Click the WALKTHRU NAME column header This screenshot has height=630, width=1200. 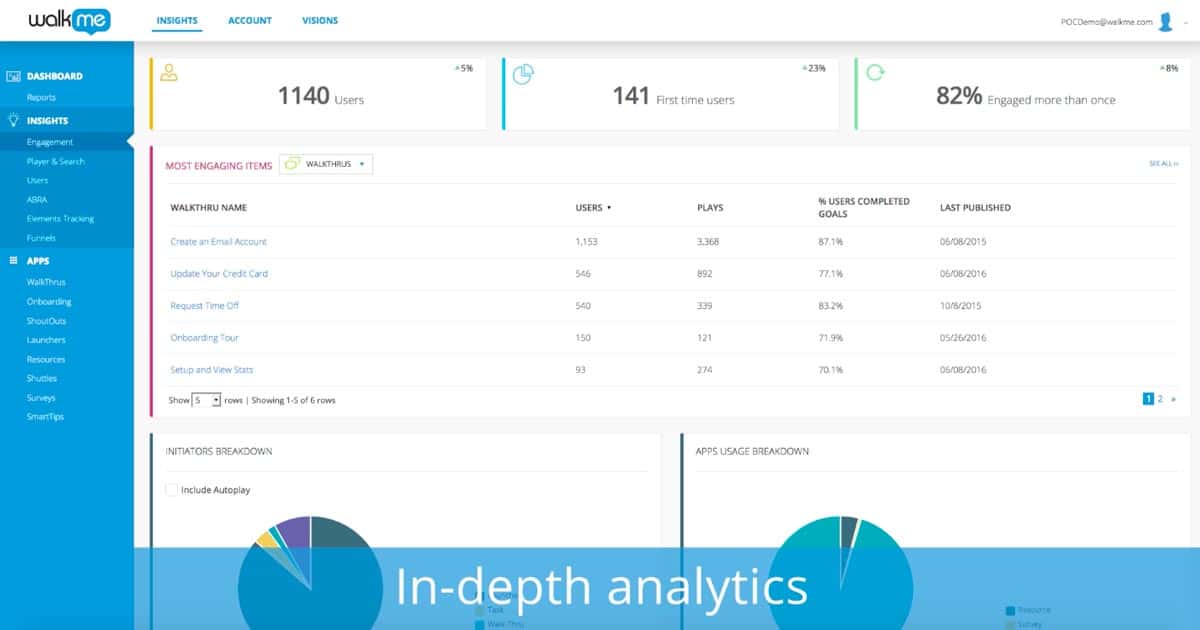tap(209, 208)
